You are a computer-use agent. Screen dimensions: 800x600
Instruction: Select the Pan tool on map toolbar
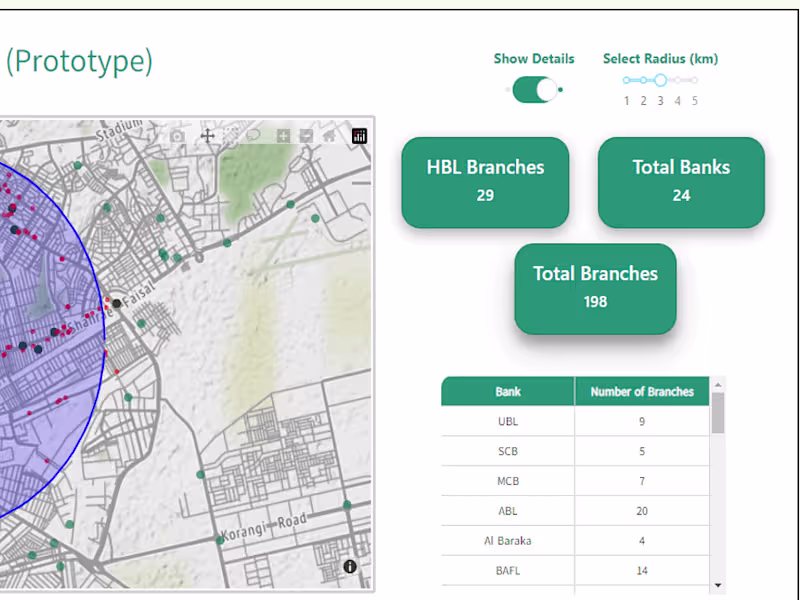(x=208, y=136)
